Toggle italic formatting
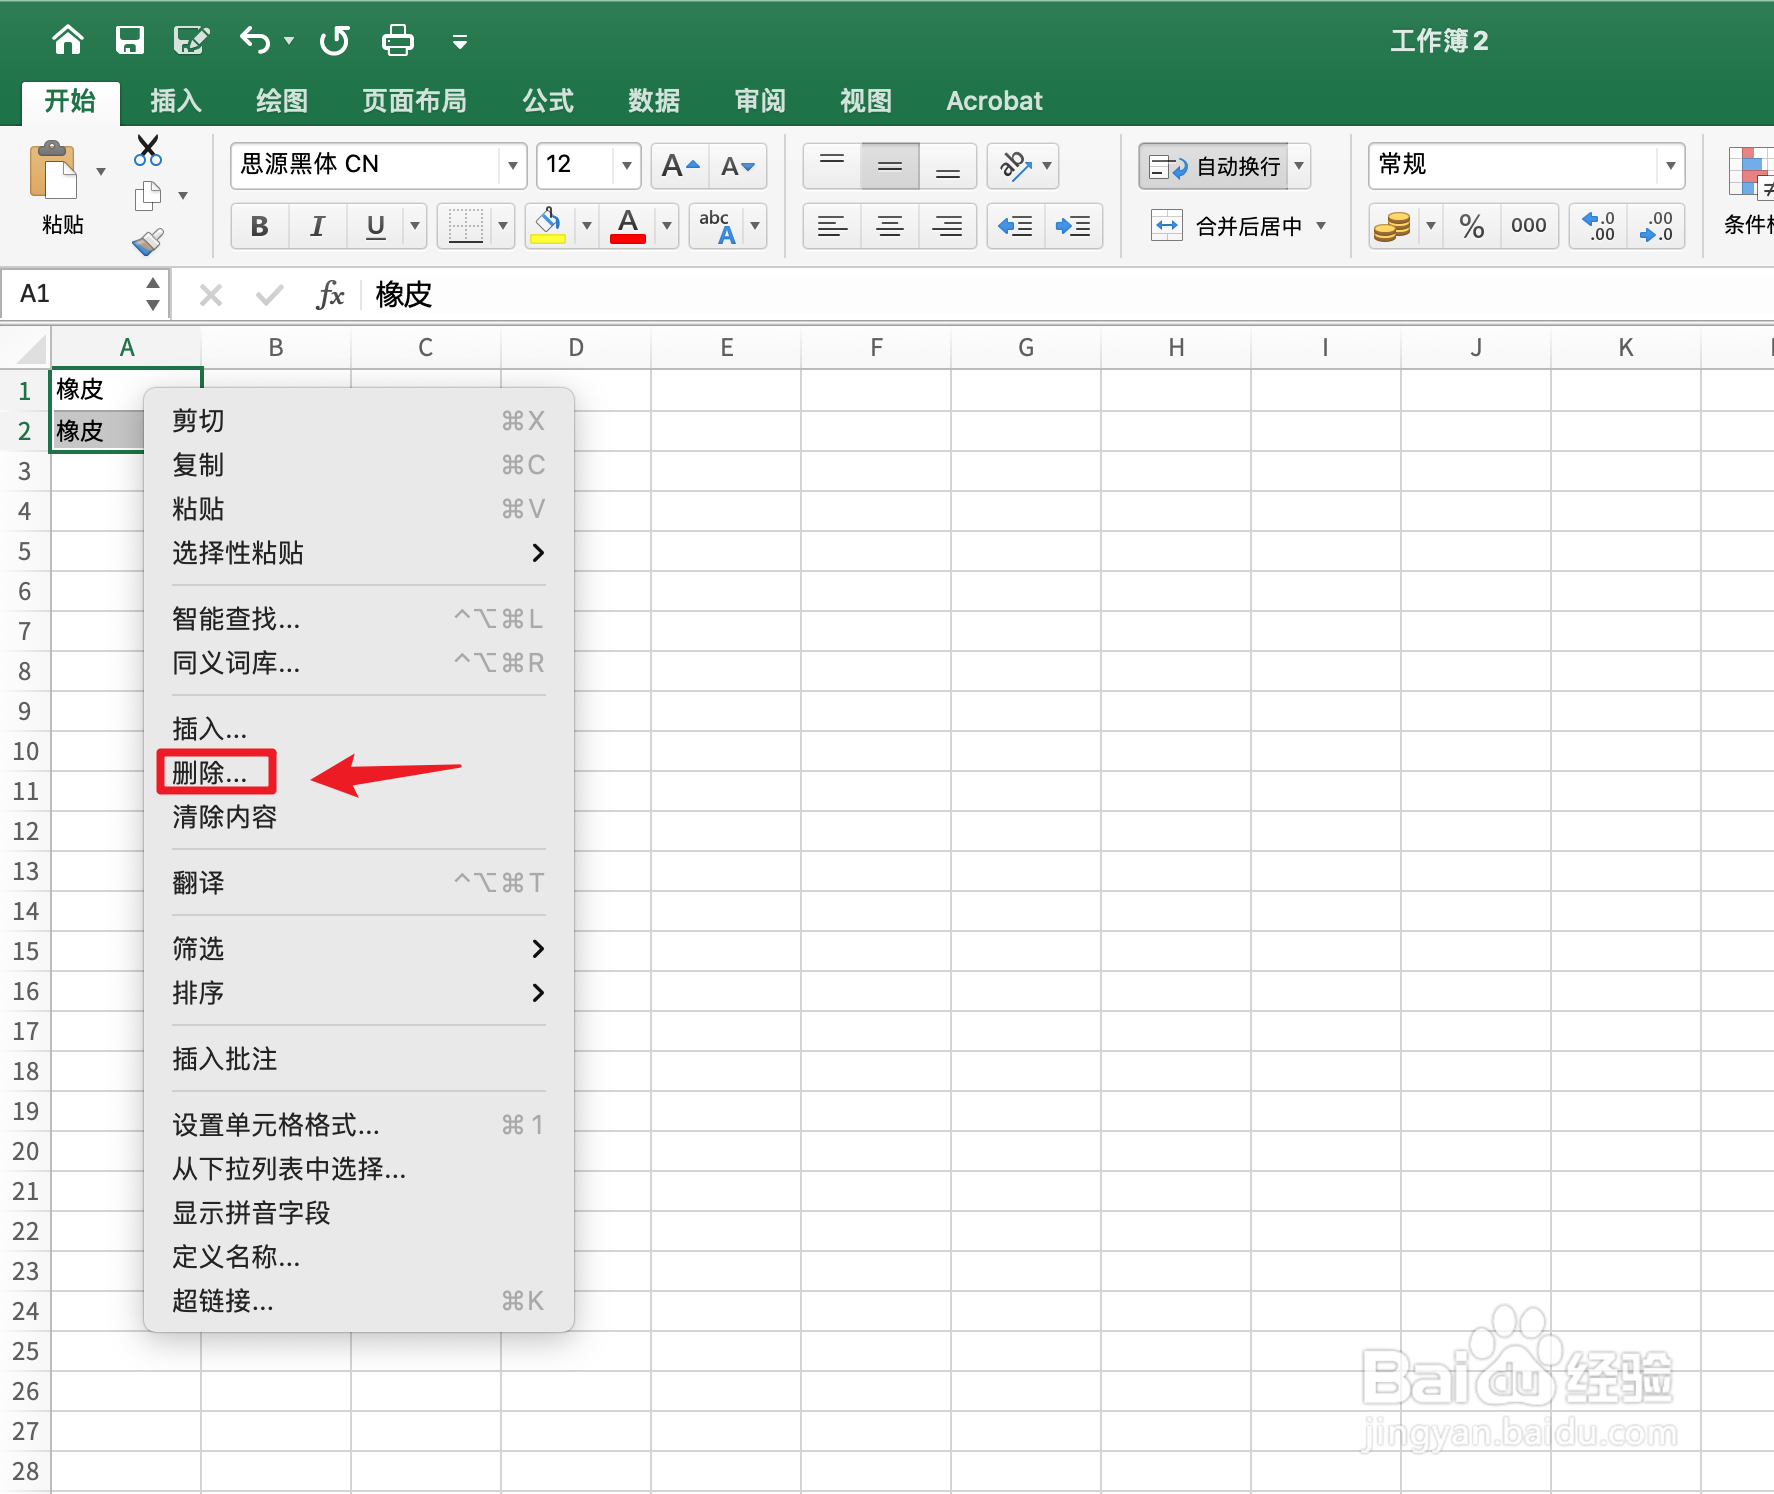Screen dimensions: 1774x1494 coord(317,226)
